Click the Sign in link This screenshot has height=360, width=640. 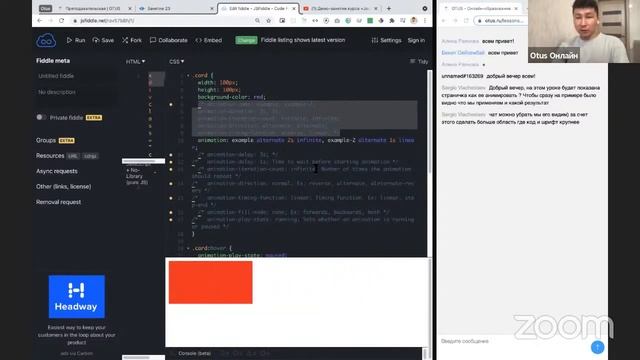(416, 40)
